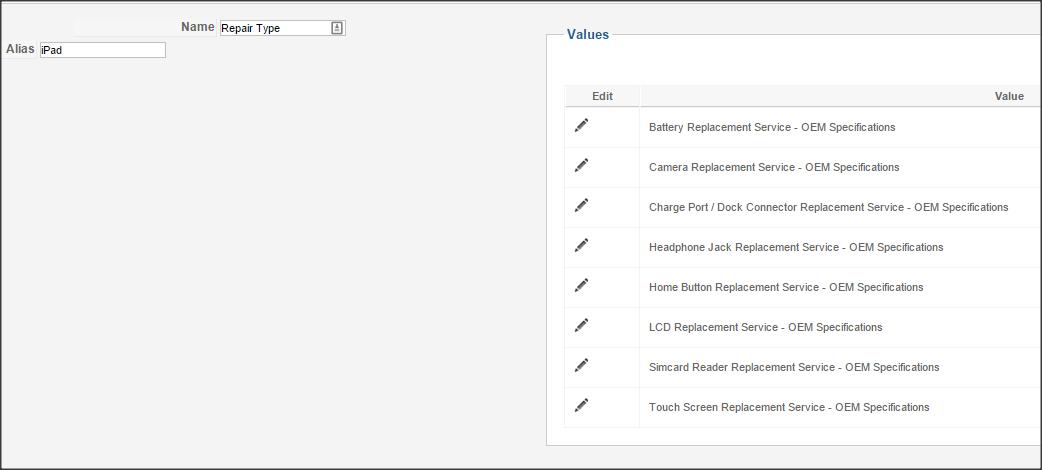Edit the Headphone Jack Replacement Service entry
The height and width of the screenshot is (470, 1042).
pos(581,245)
